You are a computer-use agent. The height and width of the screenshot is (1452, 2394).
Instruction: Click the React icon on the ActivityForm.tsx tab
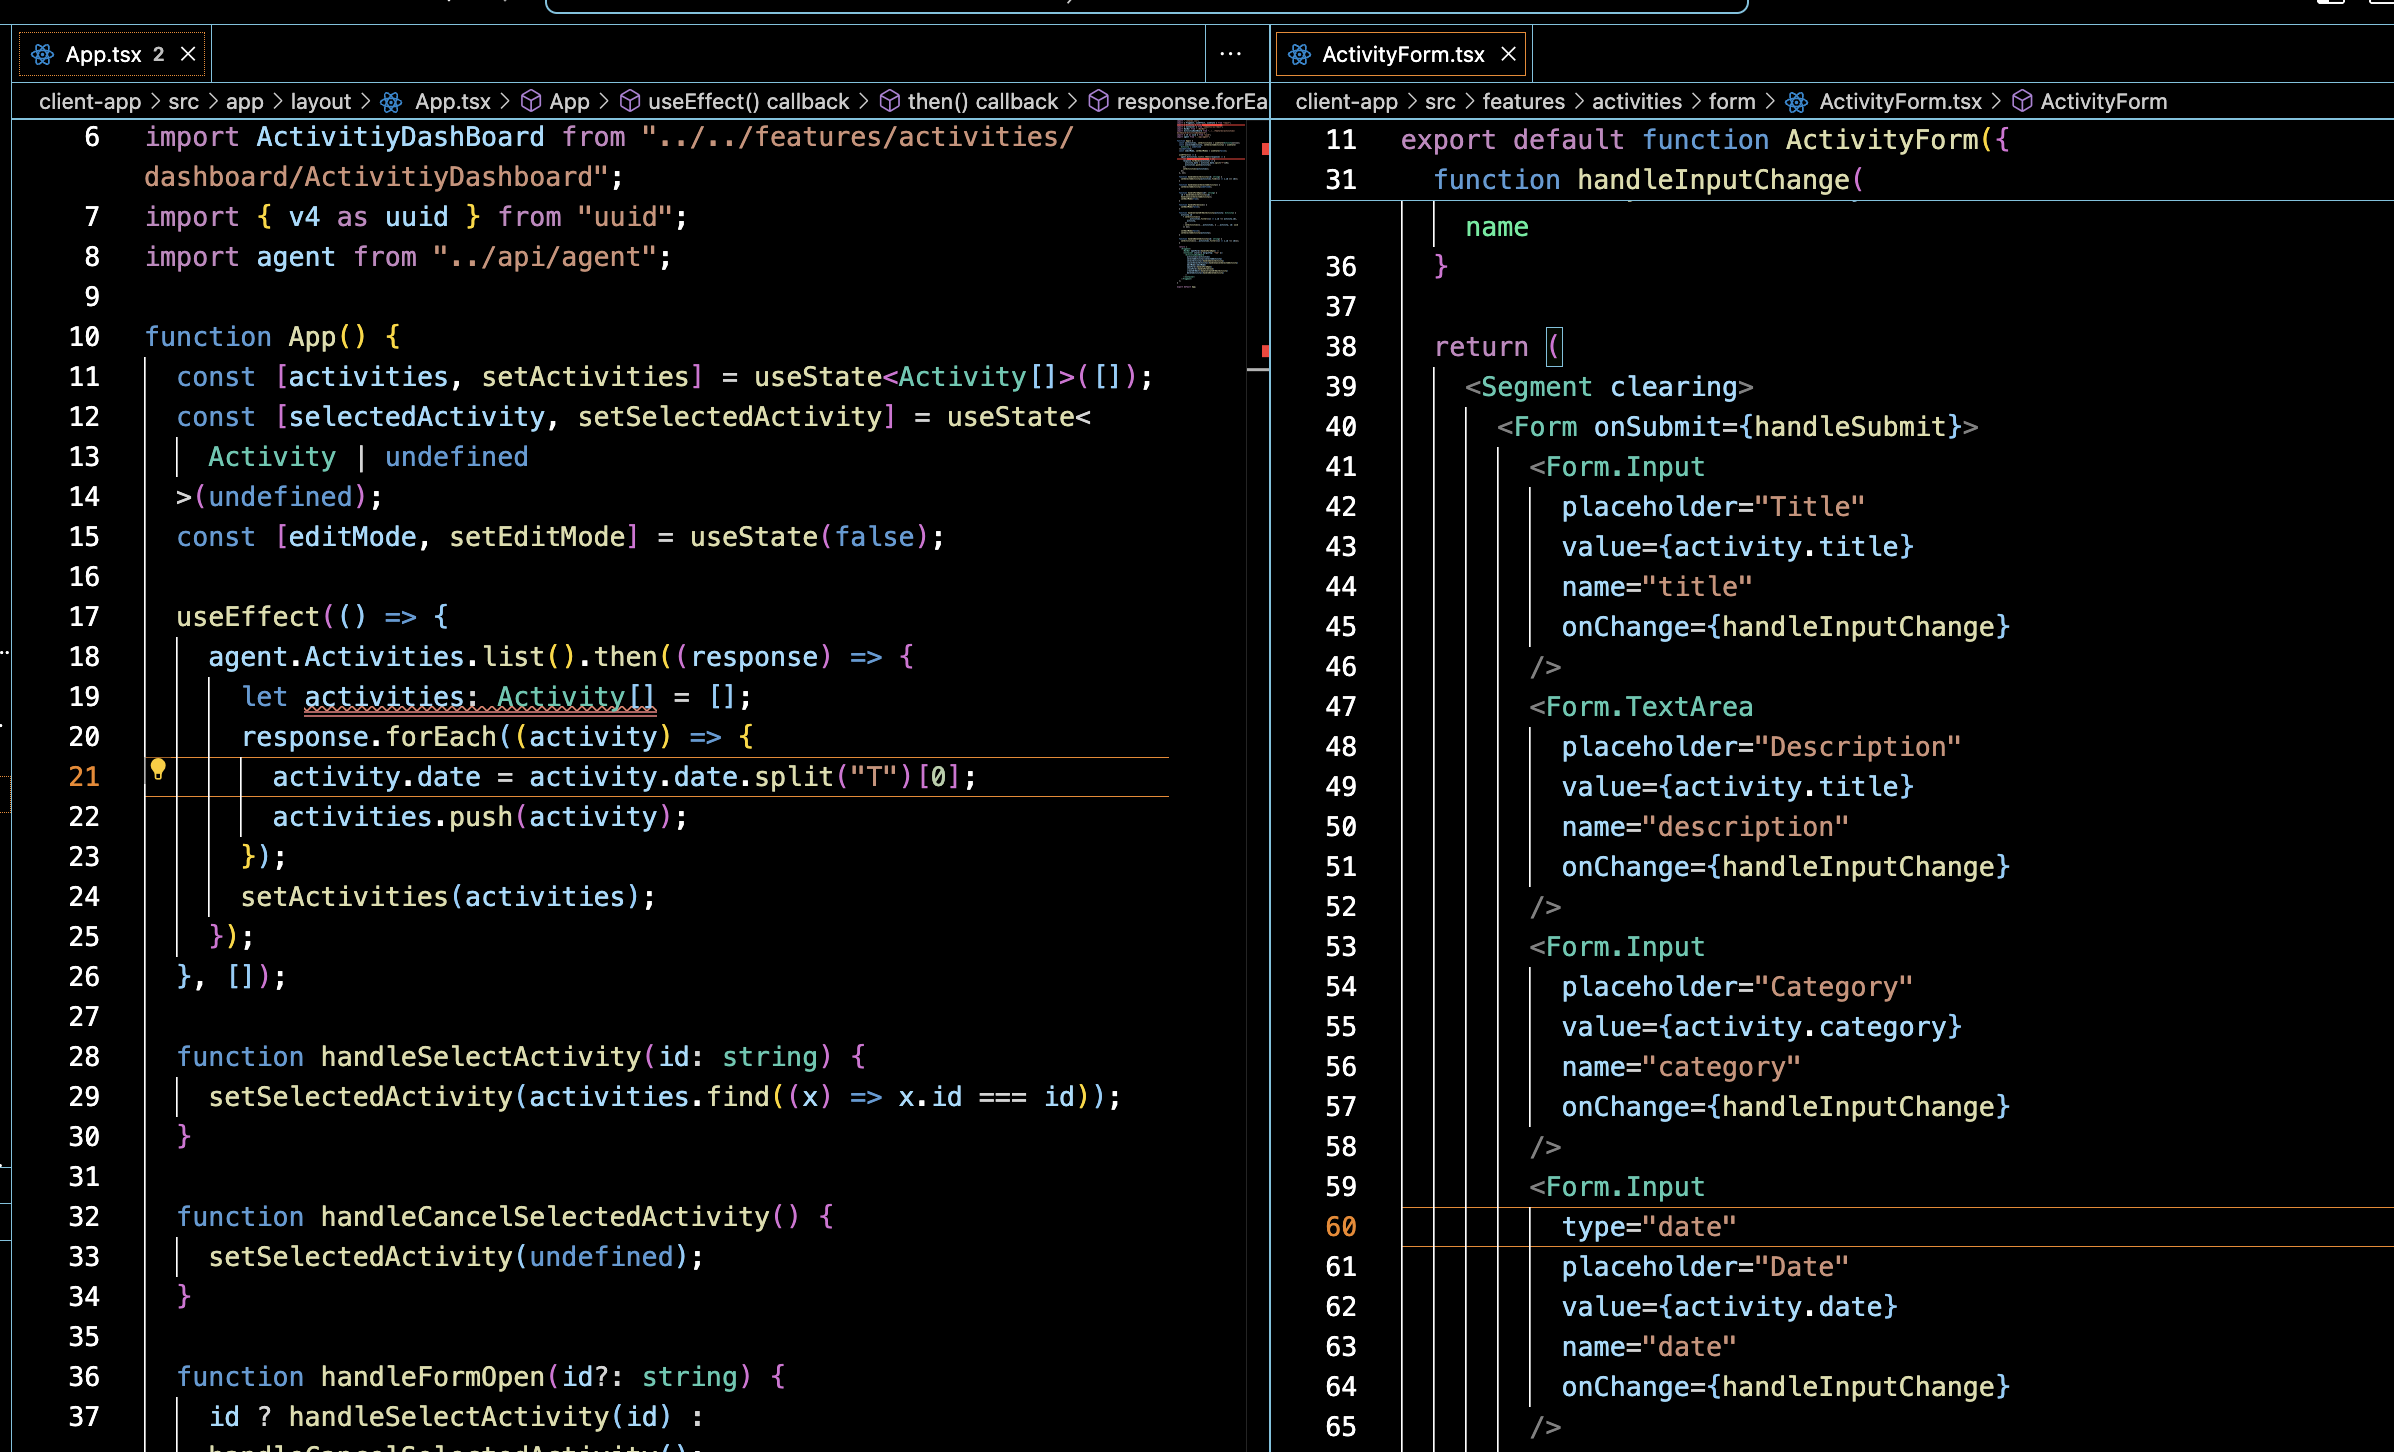[x=1299, y=54]
